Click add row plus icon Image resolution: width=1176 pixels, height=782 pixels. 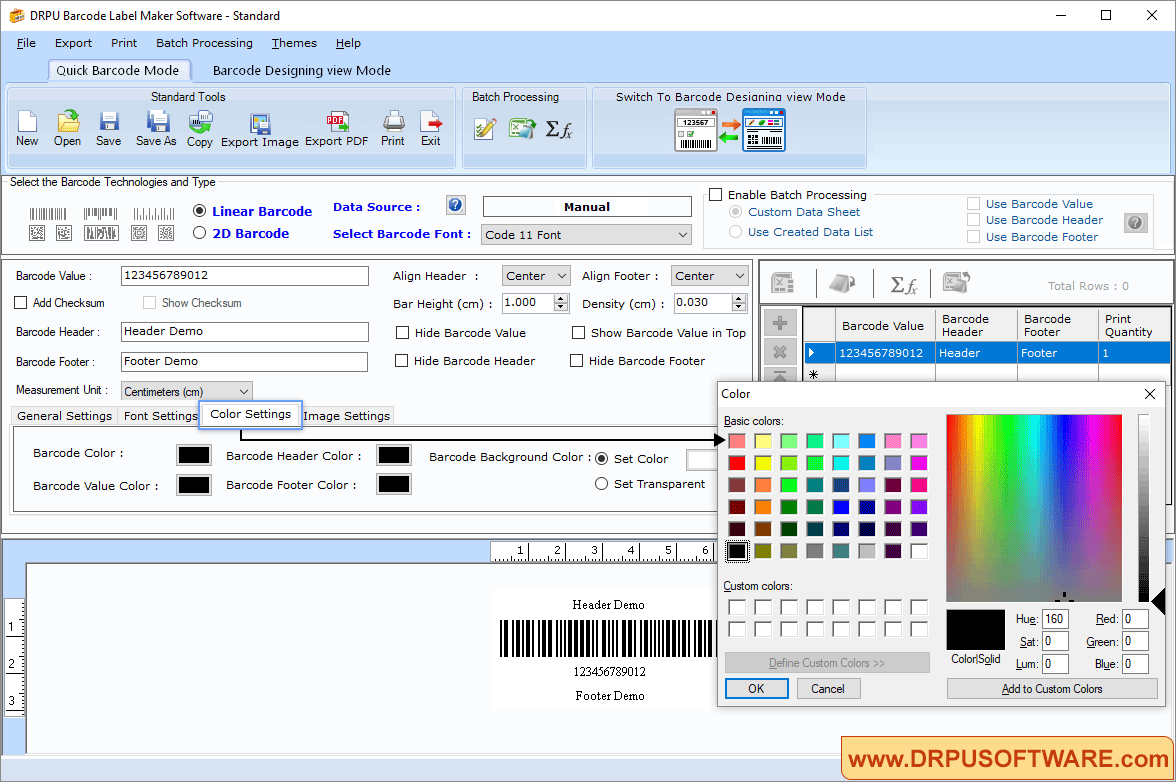[780, 323]
